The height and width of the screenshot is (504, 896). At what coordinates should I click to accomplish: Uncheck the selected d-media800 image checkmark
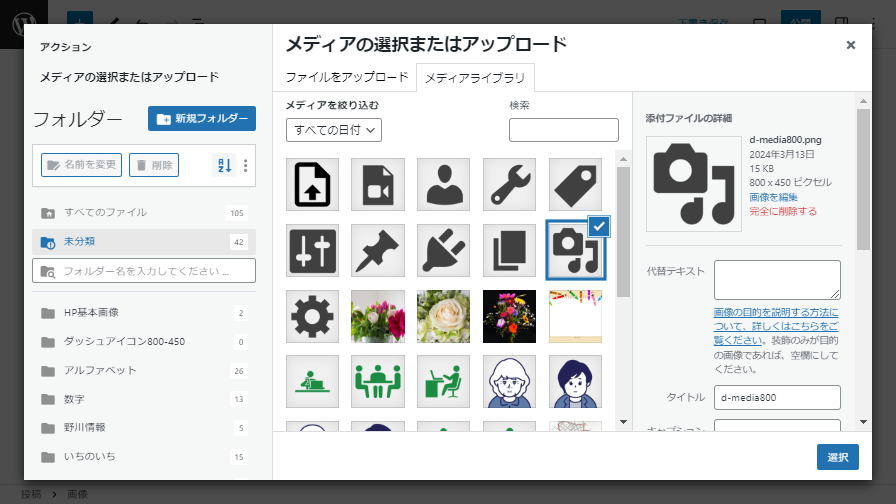click(598, 227)
